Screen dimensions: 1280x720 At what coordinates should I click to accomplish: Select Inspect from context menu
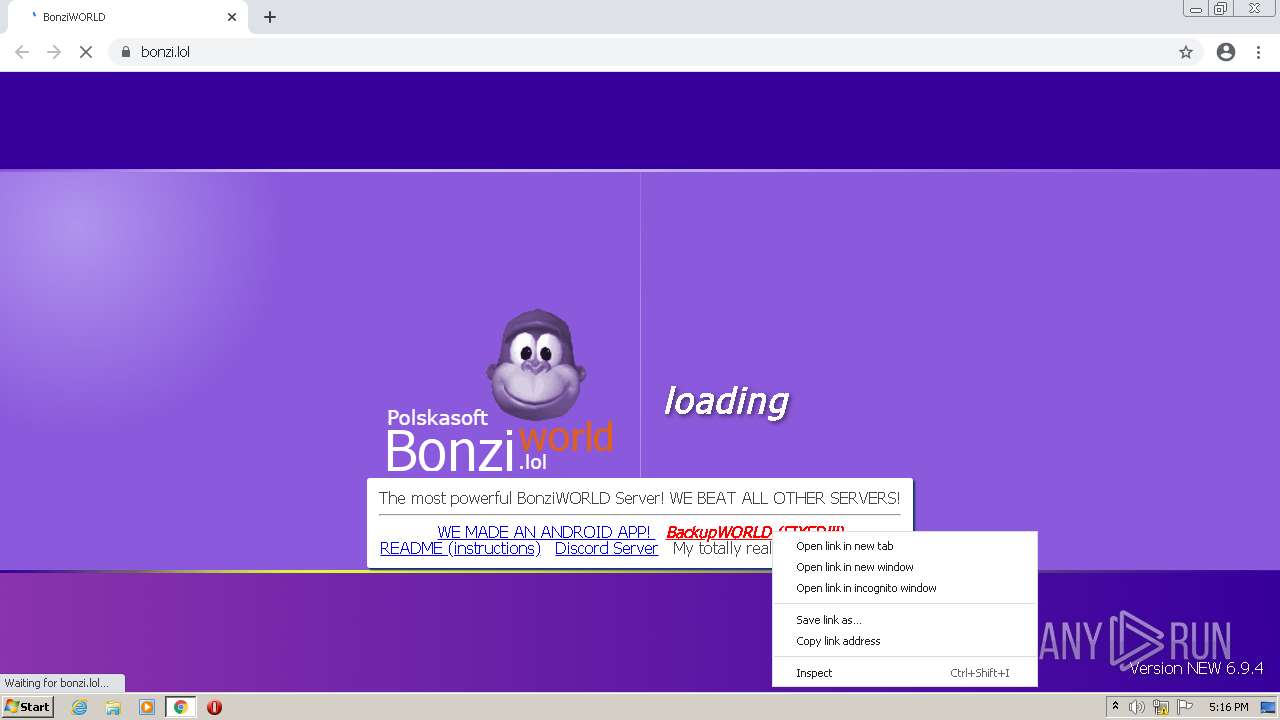[905, 673]
